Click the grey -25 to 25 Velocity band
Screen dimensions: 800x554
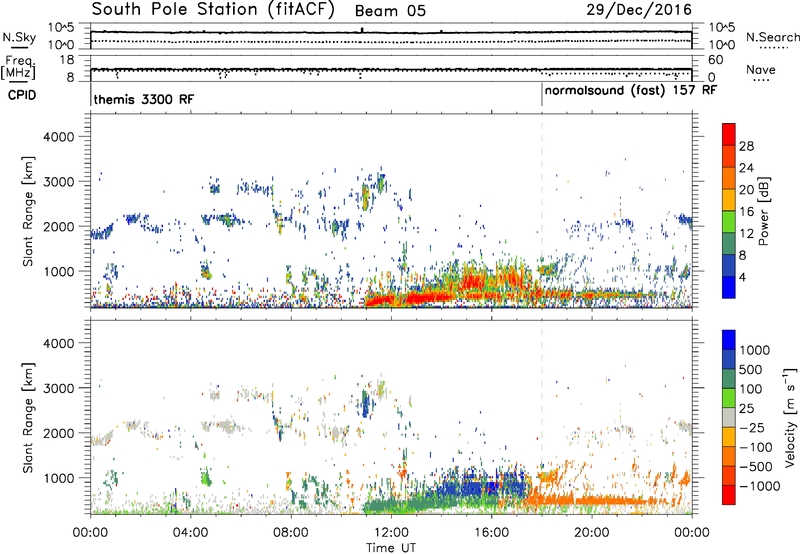(x=729, y=417)
